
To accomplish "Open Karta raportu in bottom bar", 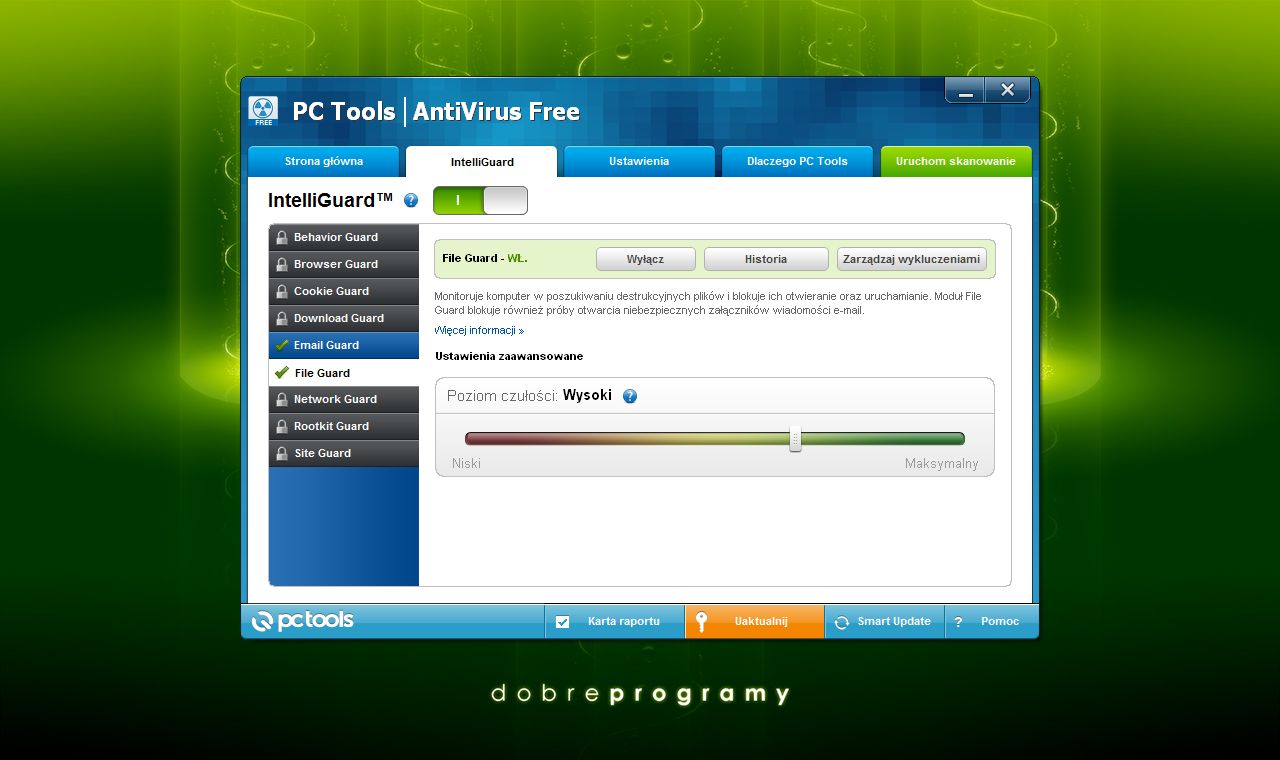I will click(x=615, y=622).
